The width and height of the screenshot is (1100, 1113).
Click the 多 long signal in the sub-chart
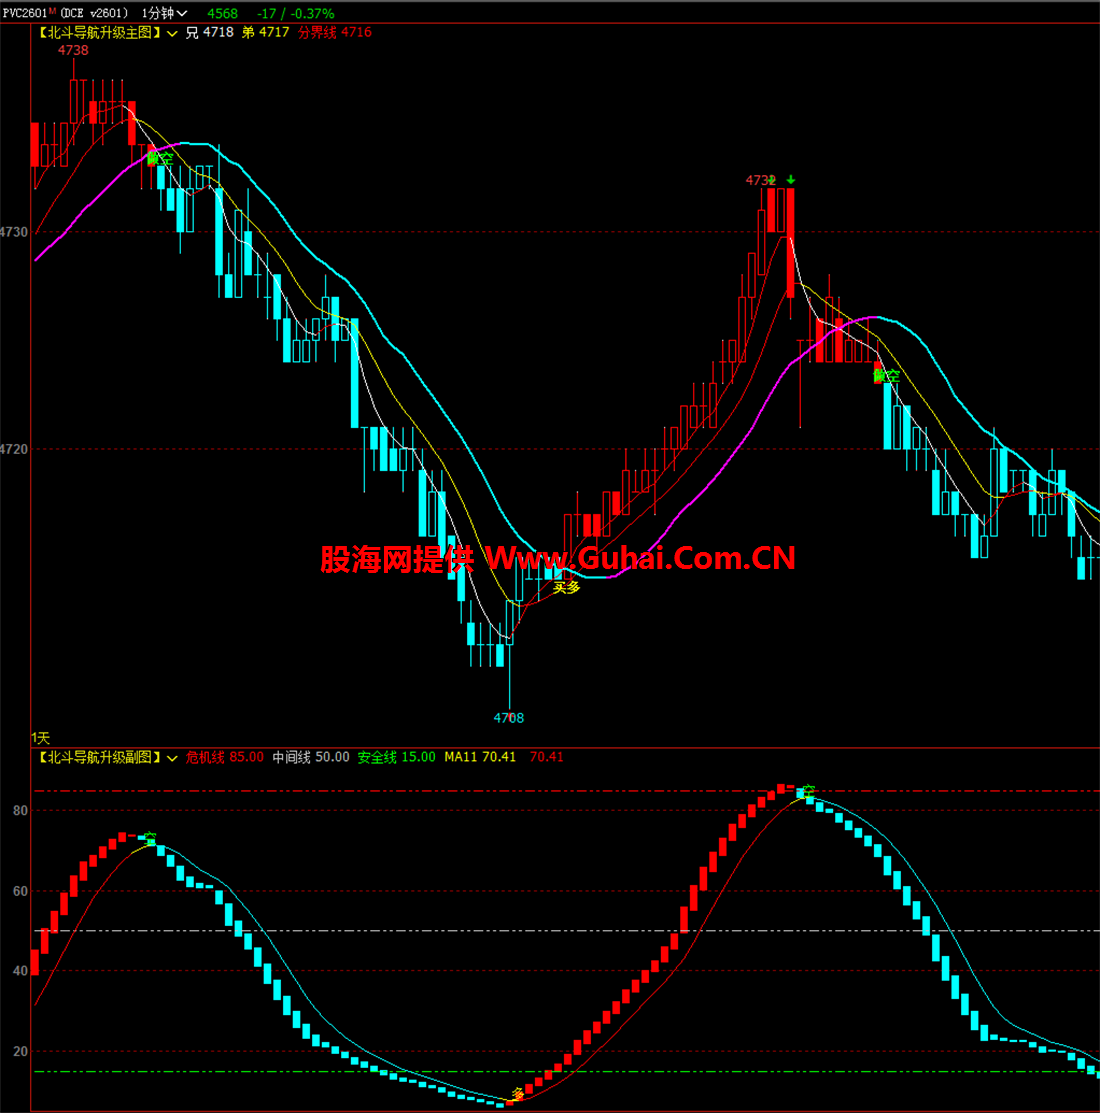point(518,1093)
